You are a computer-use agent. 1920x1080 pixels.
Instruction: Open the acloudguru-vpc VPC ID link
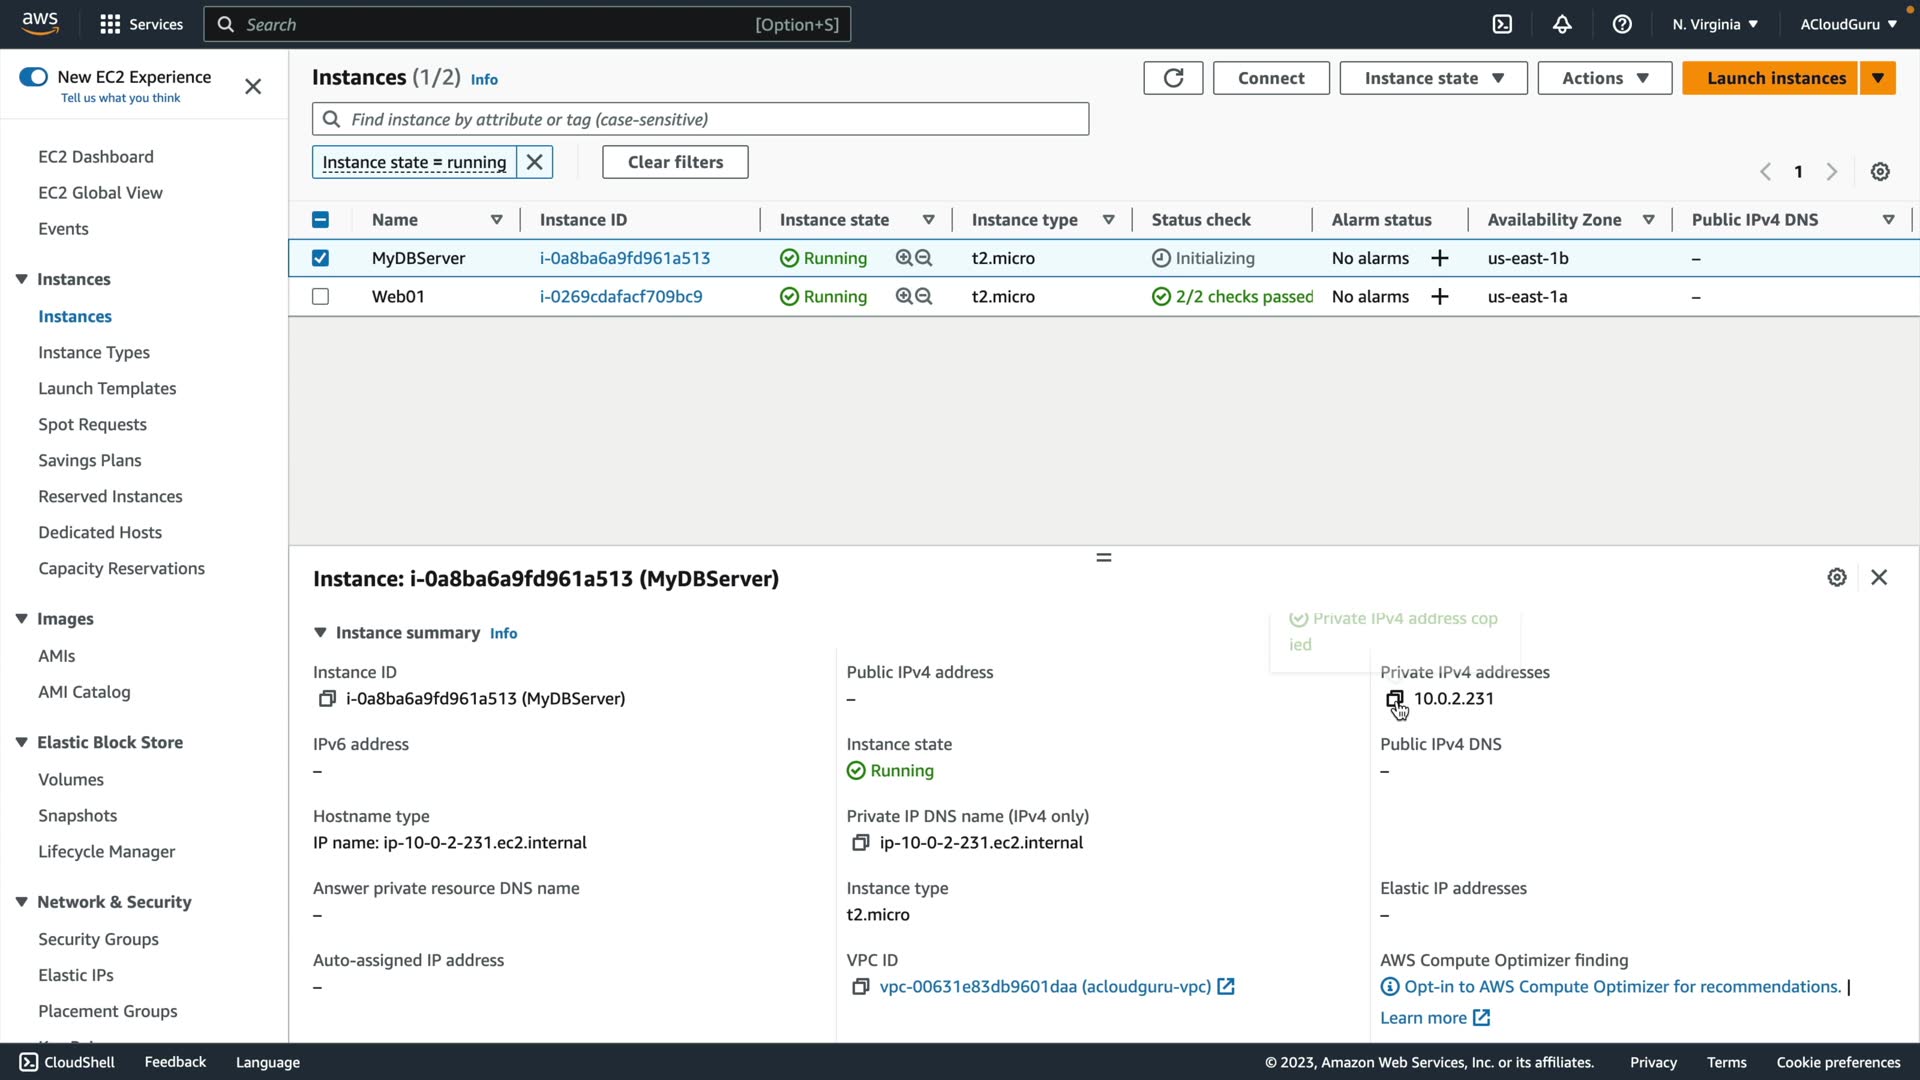(x=1045, y=987)
